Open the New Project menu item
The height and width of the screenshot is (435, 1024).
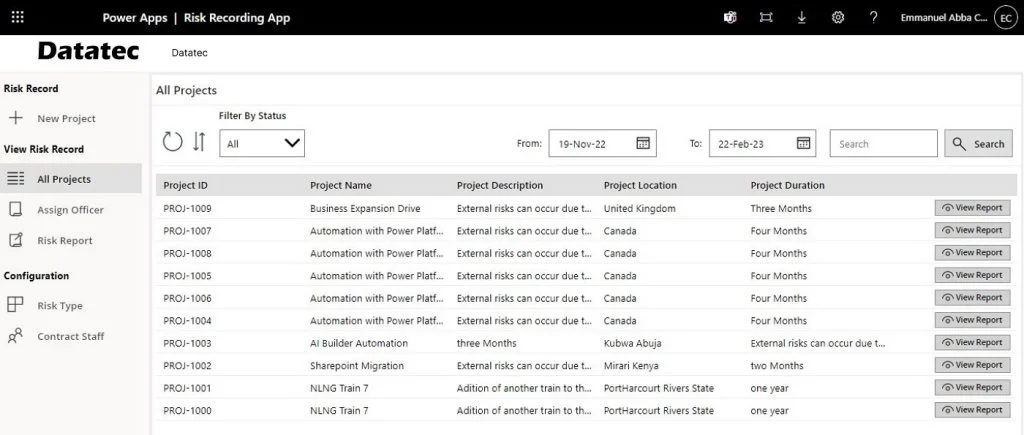tap(66, 118)
